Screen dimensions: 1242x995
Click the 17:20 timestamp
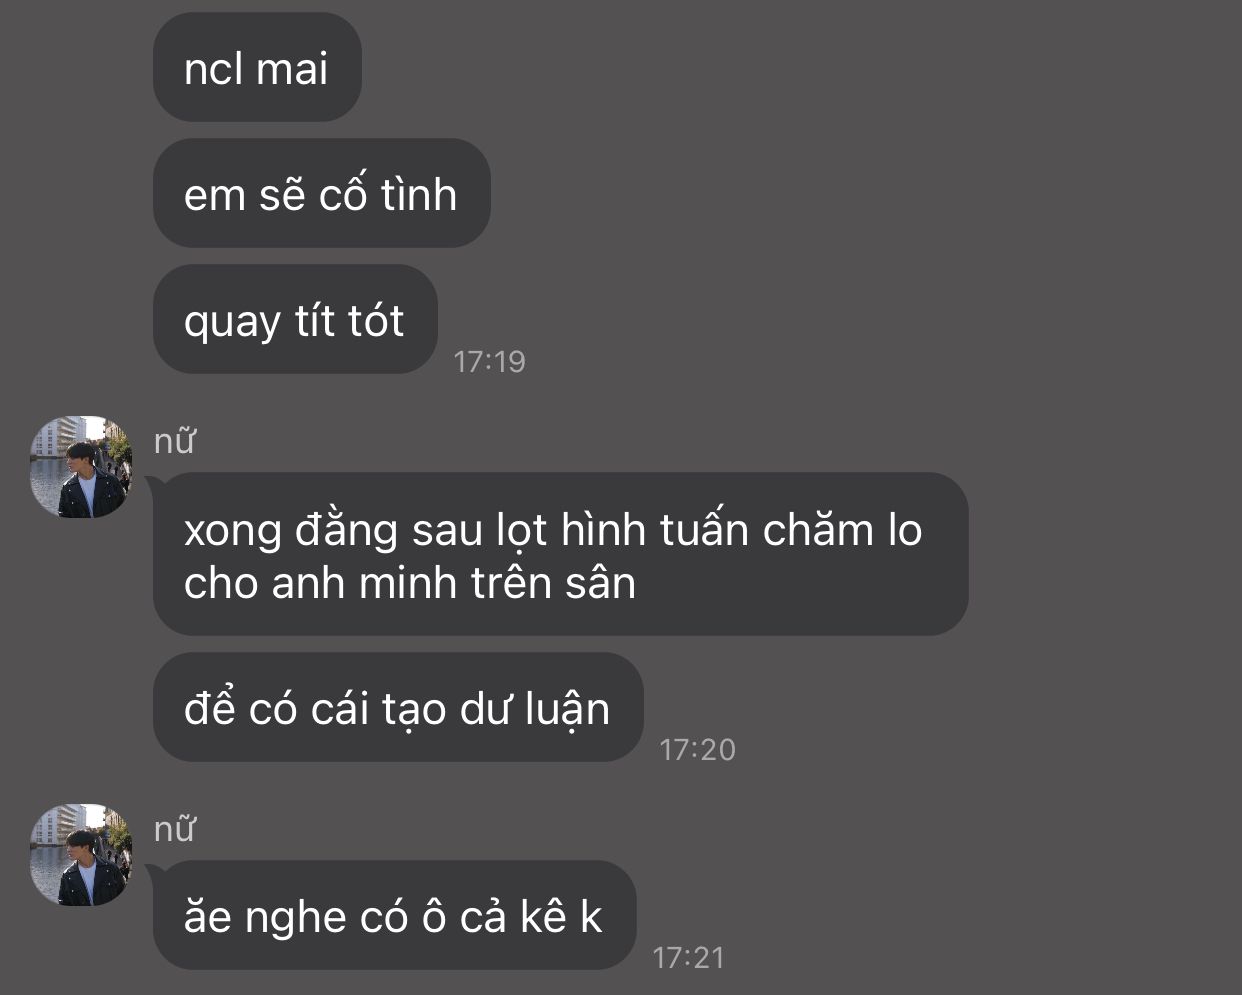coord(697,749)
